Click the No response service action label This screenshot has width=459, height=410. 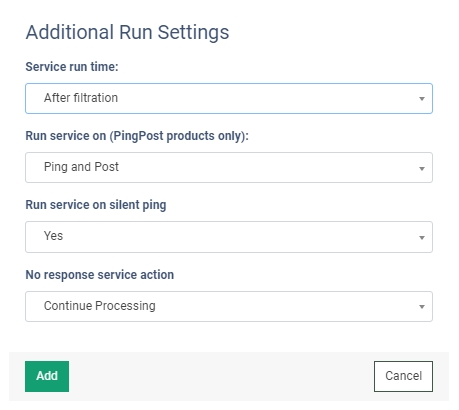[x=100, y=275]
